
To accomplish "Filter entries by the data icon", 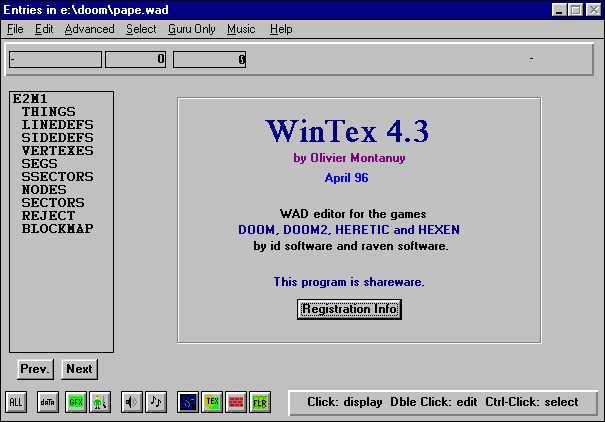I will pos(47,402).
